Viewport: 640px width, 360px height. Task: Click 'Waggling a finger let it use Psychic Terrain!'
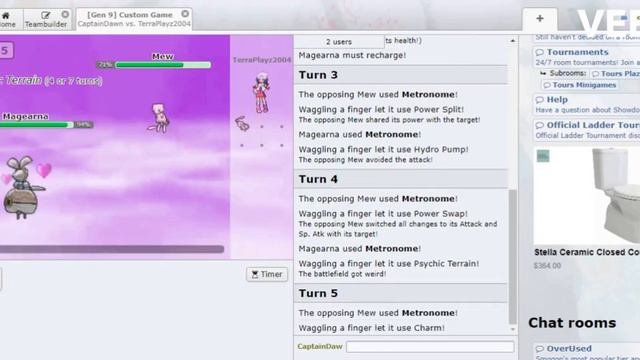tap(389, 264)
